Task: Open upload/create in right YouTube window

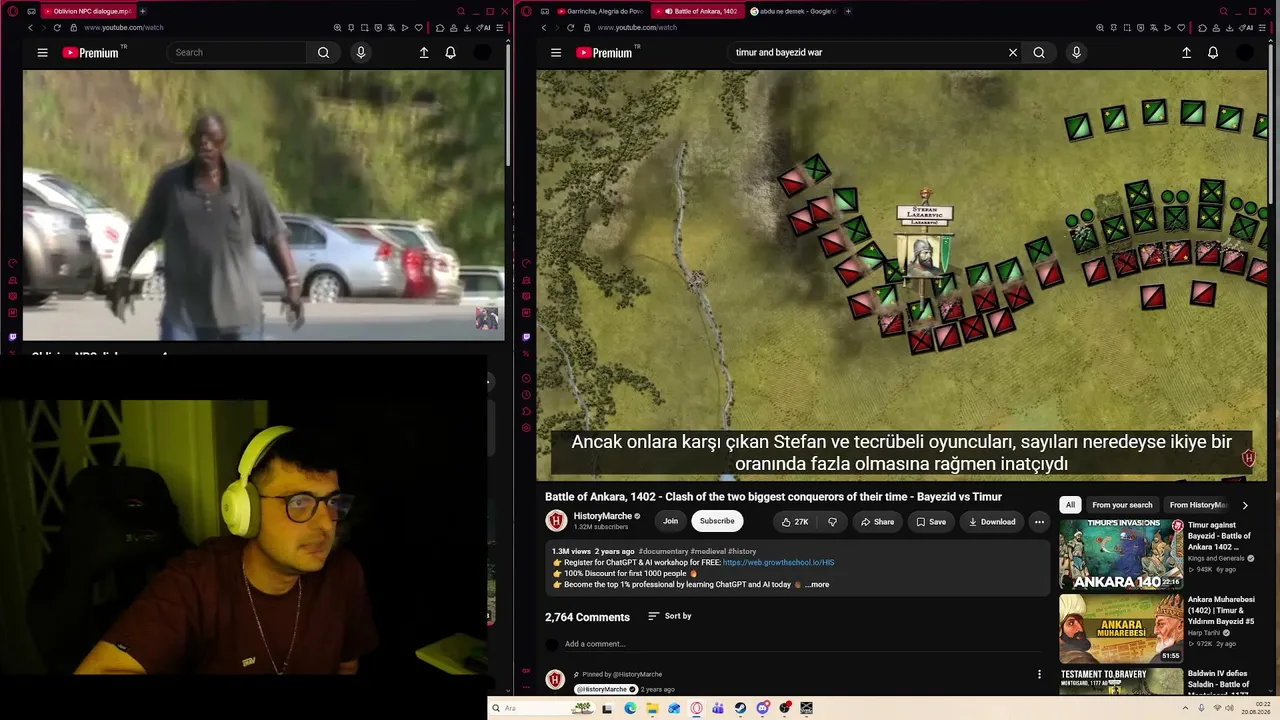Action: pyautogui.click(x=1186, y=53)
